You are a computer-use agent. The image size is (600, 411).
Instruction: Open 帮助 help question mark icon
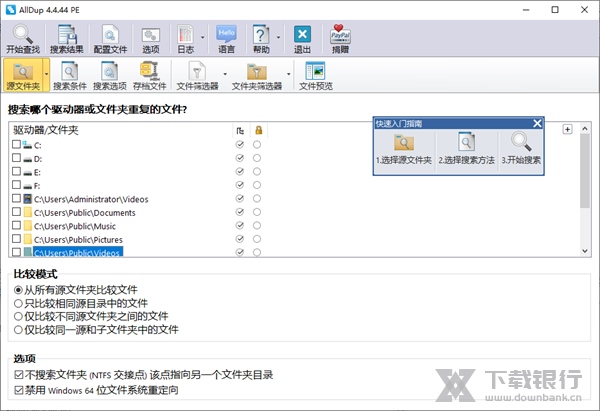click(261, 39)
